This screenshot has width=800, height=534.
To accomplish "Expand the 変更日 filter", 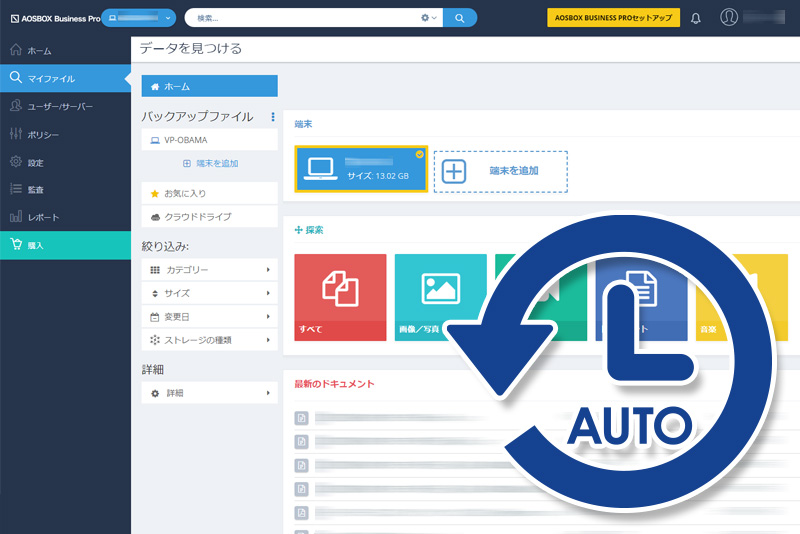I will pyautogui.click(x=209, y=317).
